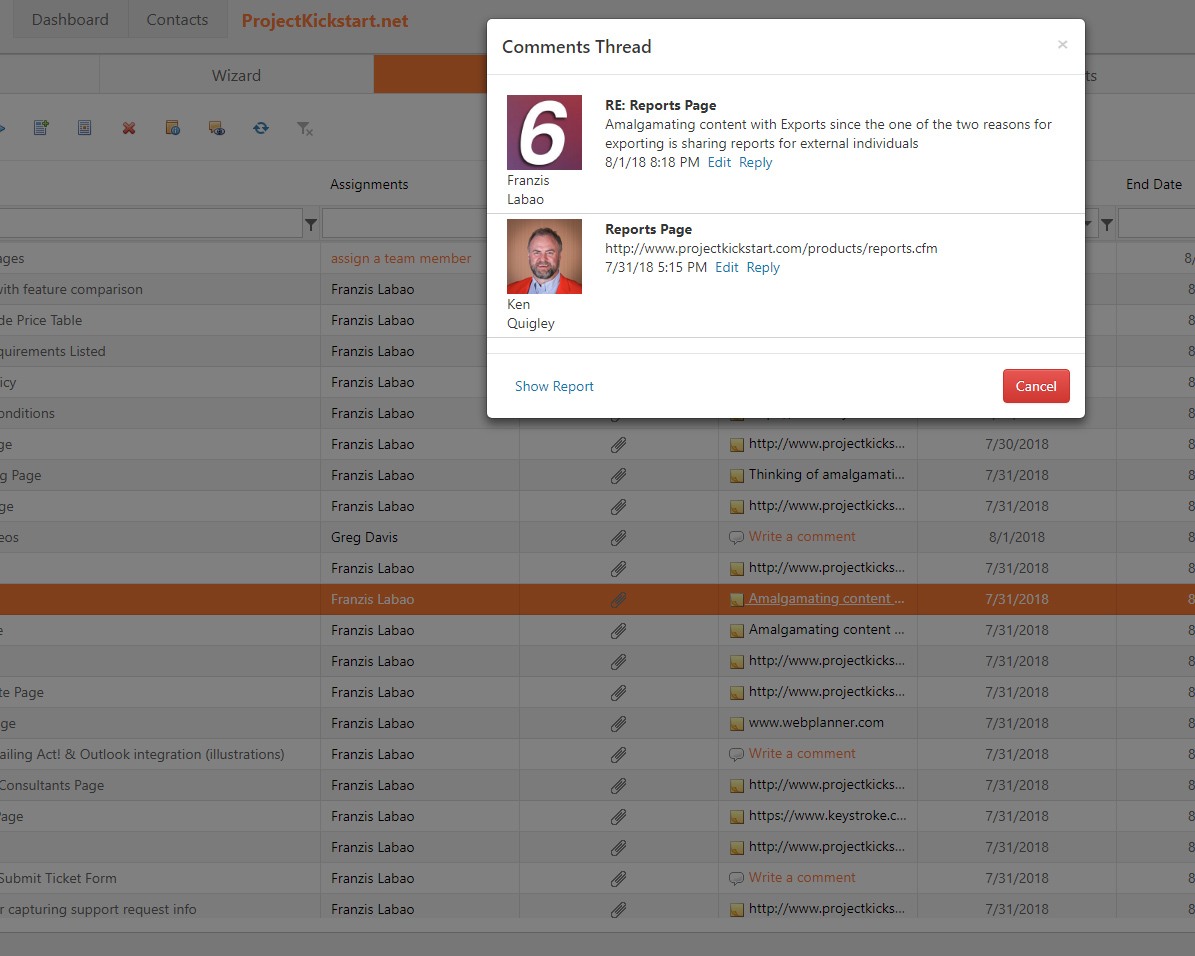Reply to Franzis Labao's comment
This screenshot has height=956, width=1195.
pos(755,162)
